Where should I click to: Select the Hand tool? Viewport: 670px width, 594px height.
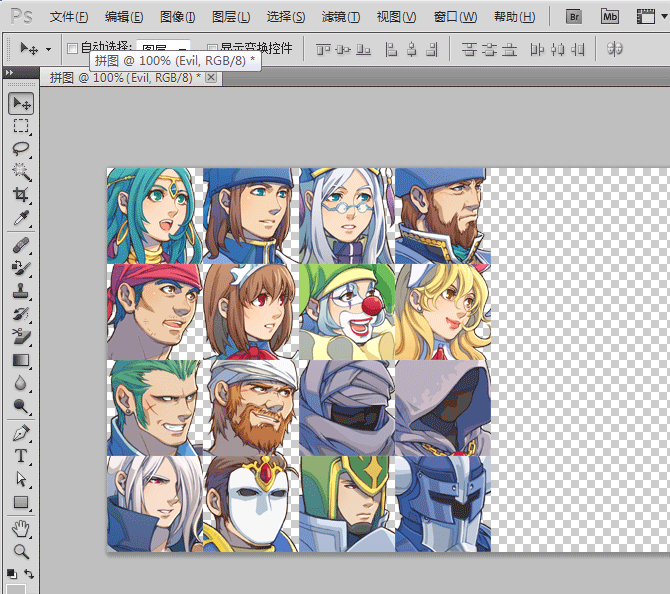20,528
